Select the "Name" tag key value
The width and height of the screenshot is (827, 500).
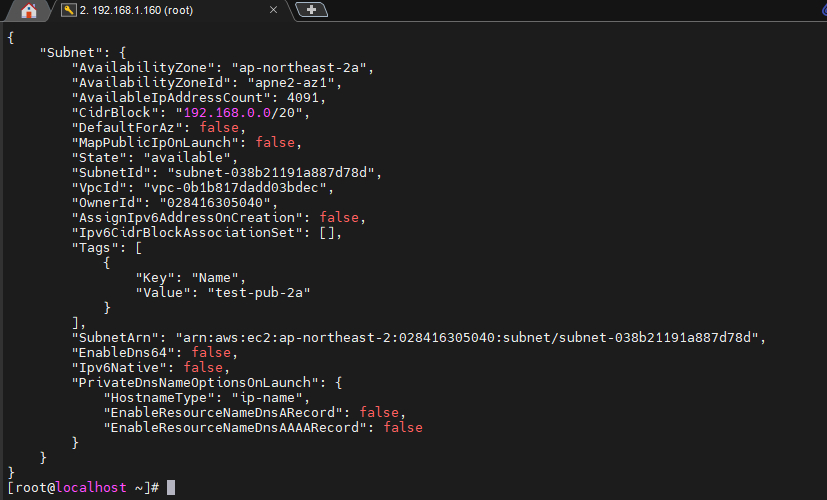[215, 278]
